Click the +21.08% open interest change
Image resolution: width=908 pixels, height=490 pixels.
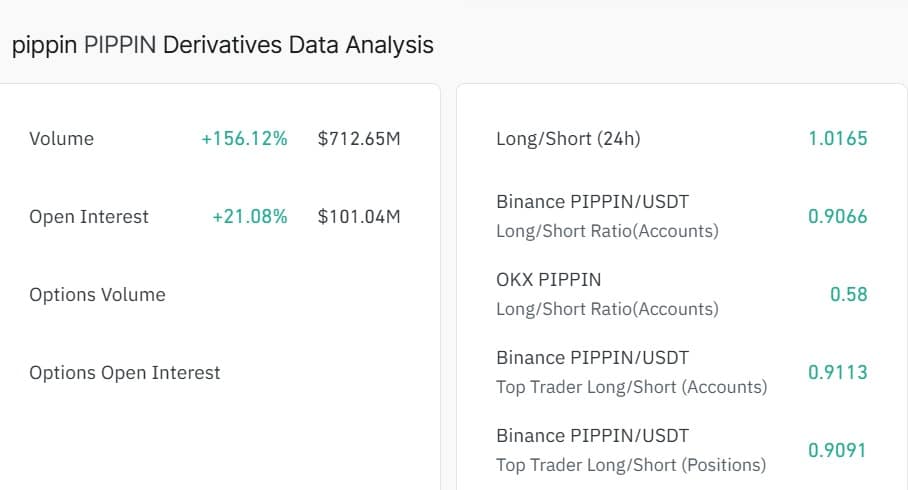tap(249, 217)
